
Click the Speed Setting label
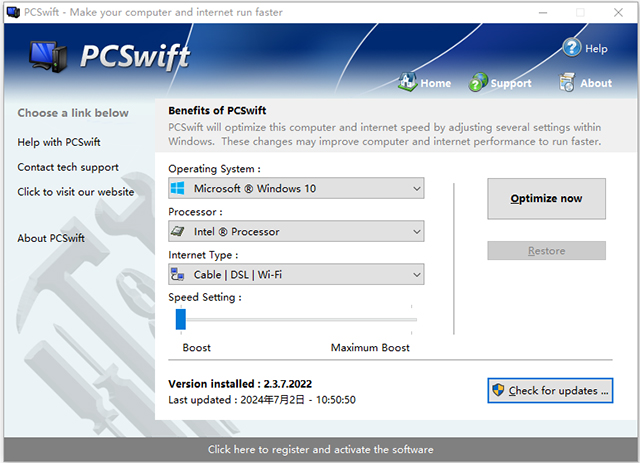pyautogui.click(x=205, y=297)
